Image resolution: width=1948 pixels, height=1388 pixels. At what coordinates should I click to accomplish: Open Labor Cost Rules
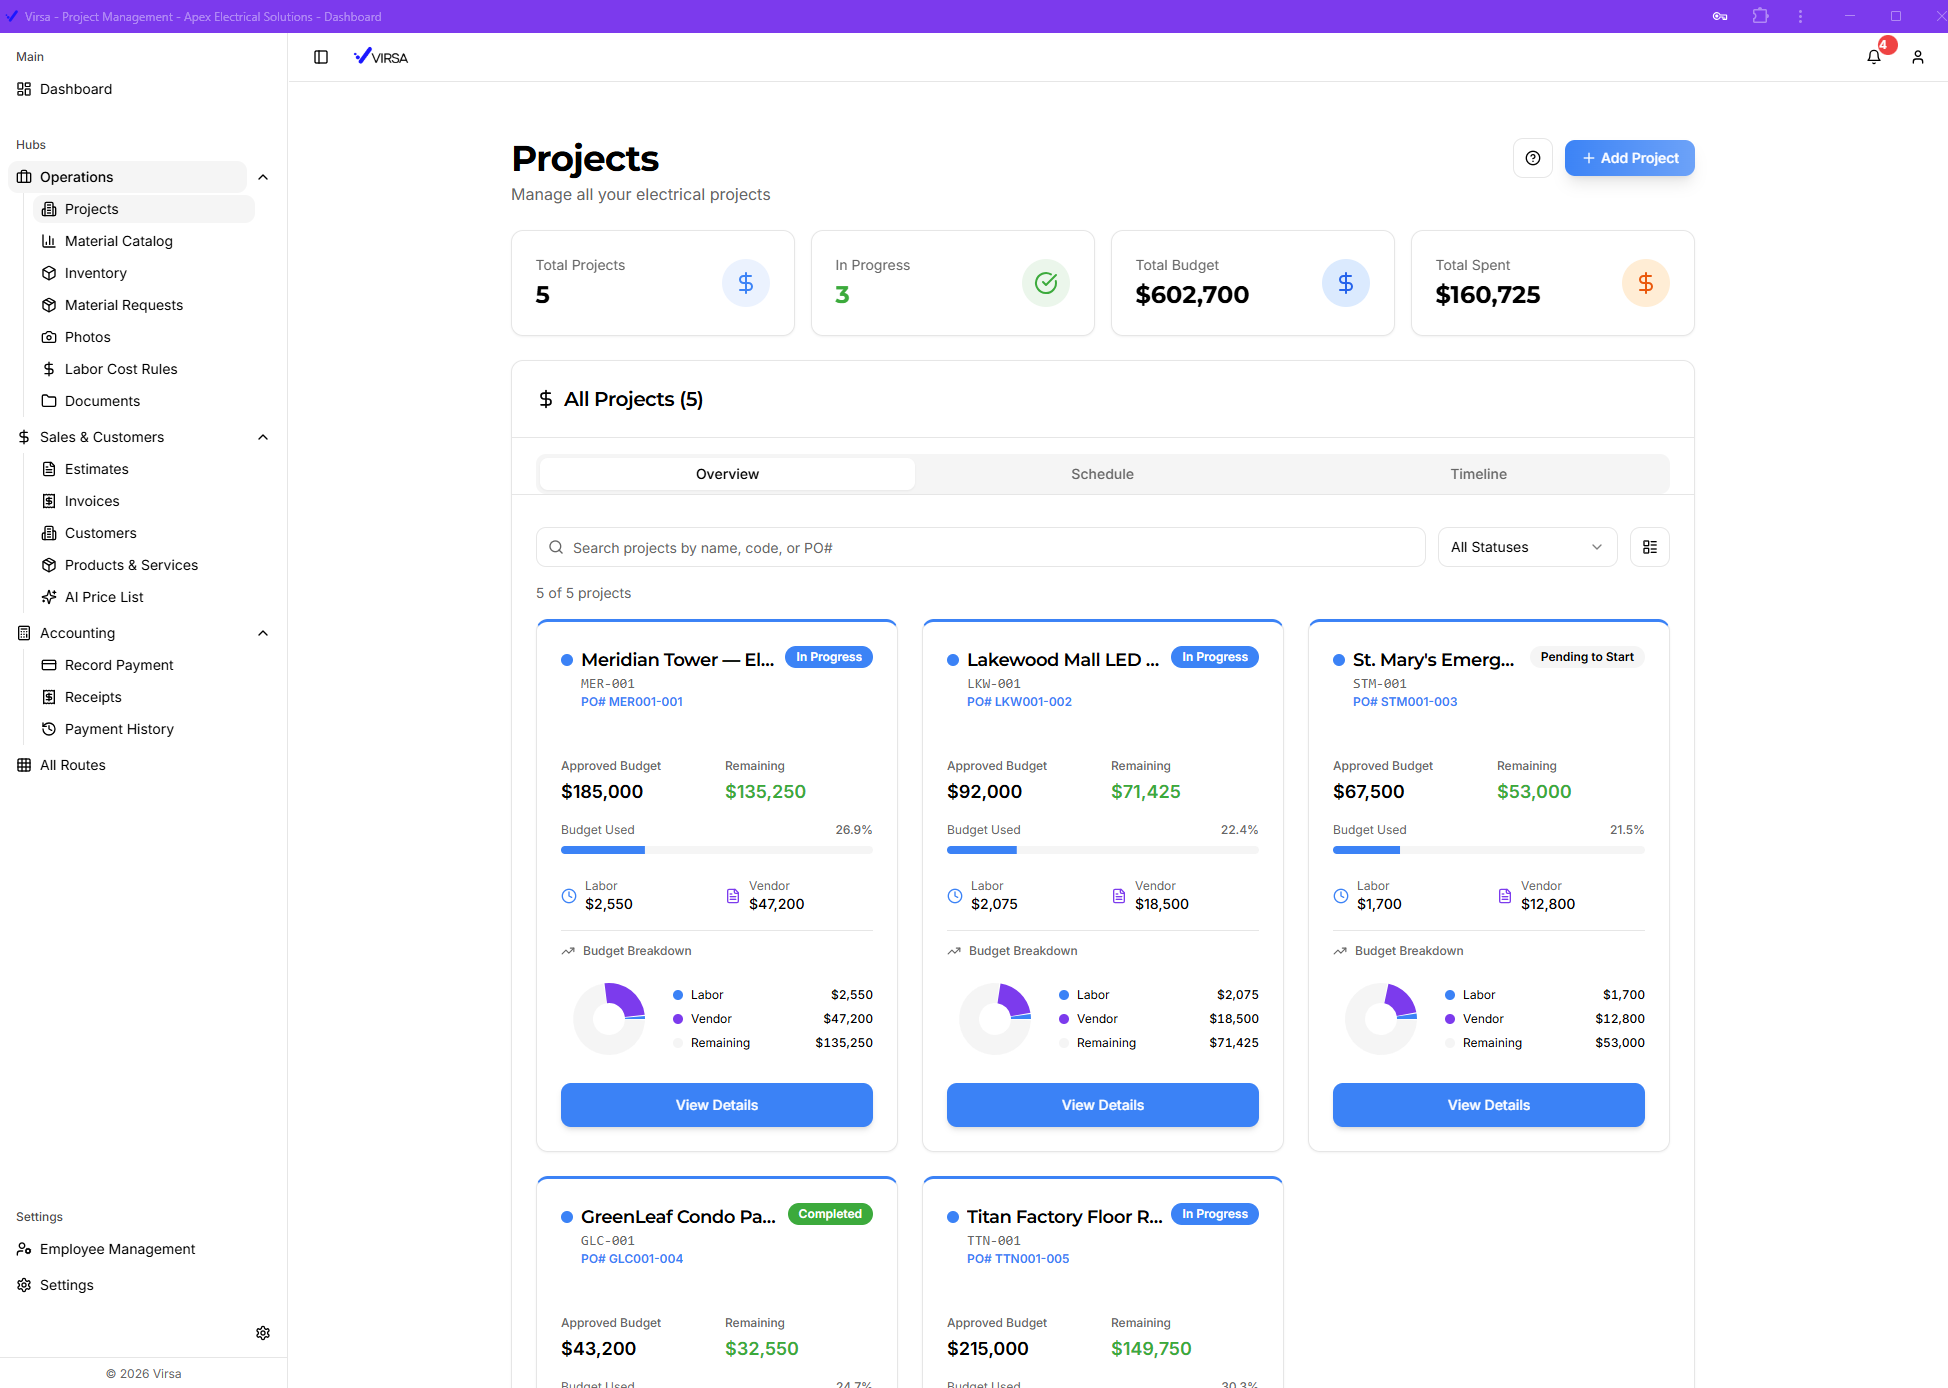[121, 369]
